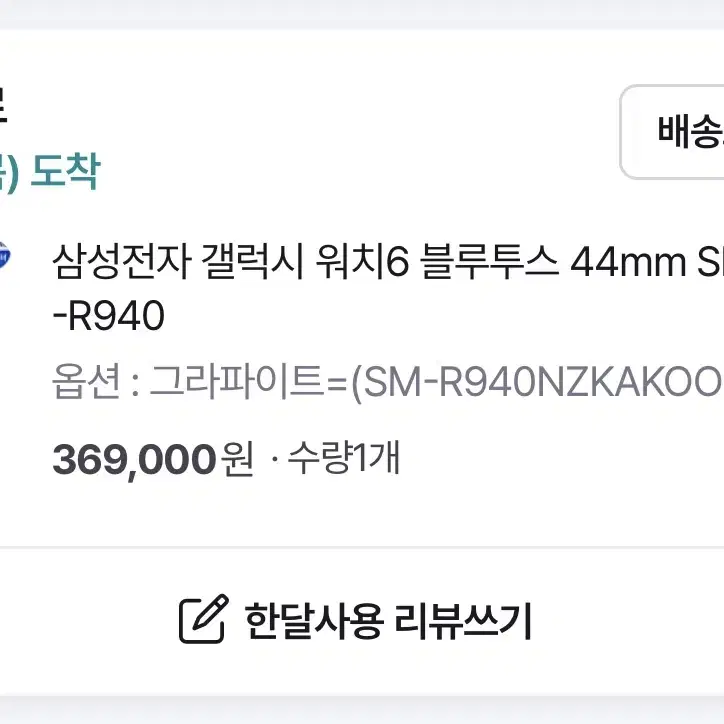Click the 갤럭시 word in product title
This screenshot has height=724, width=724.
[x=253, y=262]
